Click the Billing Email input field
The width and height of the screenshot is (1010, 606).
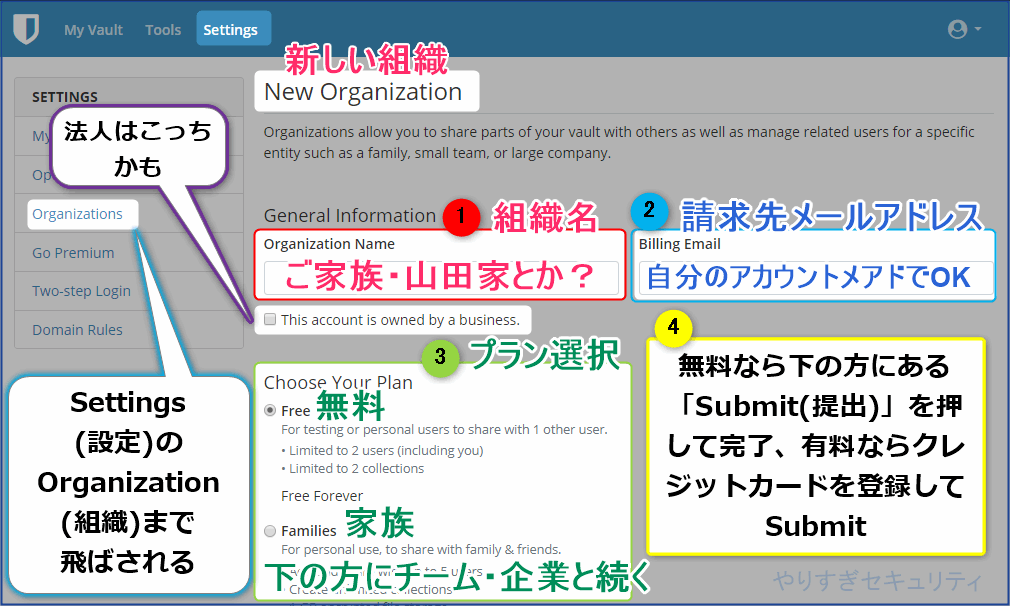(x=815, y=278)
